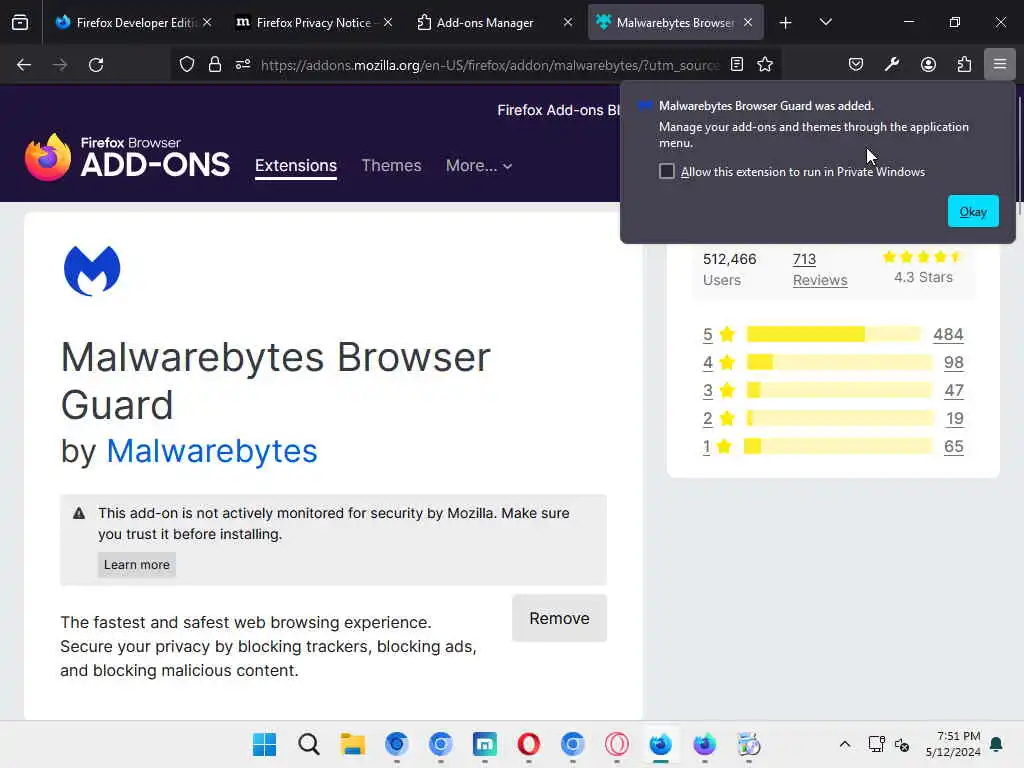Viewport: 1024px width, 768px height.
Task: Open File Explorer from taskbar
Action: [x=353, y=744]
